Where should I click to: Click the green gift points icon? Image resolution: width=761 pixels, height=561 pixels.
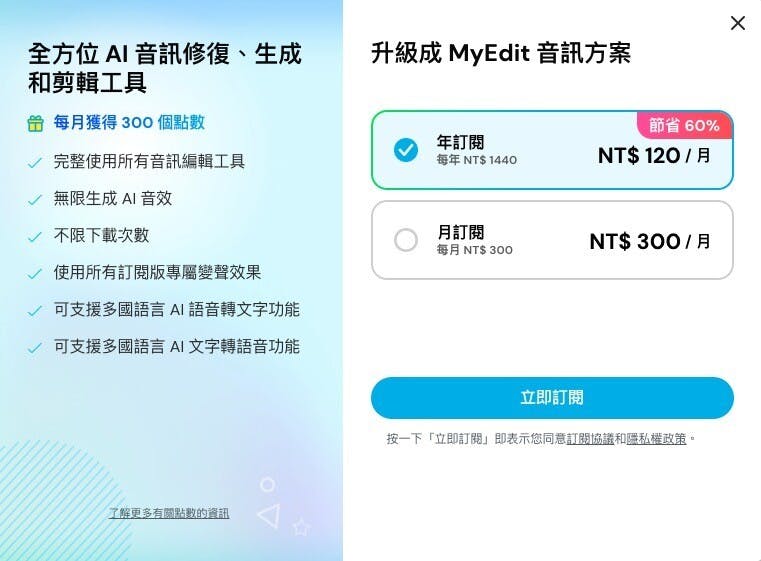tap(35, 123)
